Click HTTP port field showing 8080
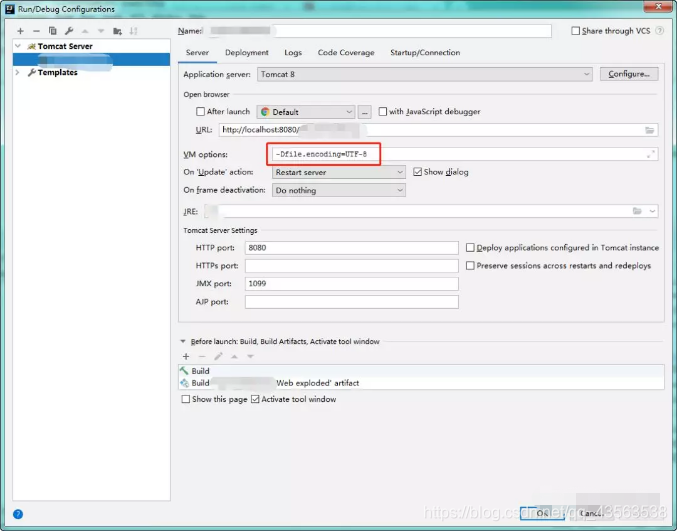This screenshot has height=531, width=677. (351, 248)
